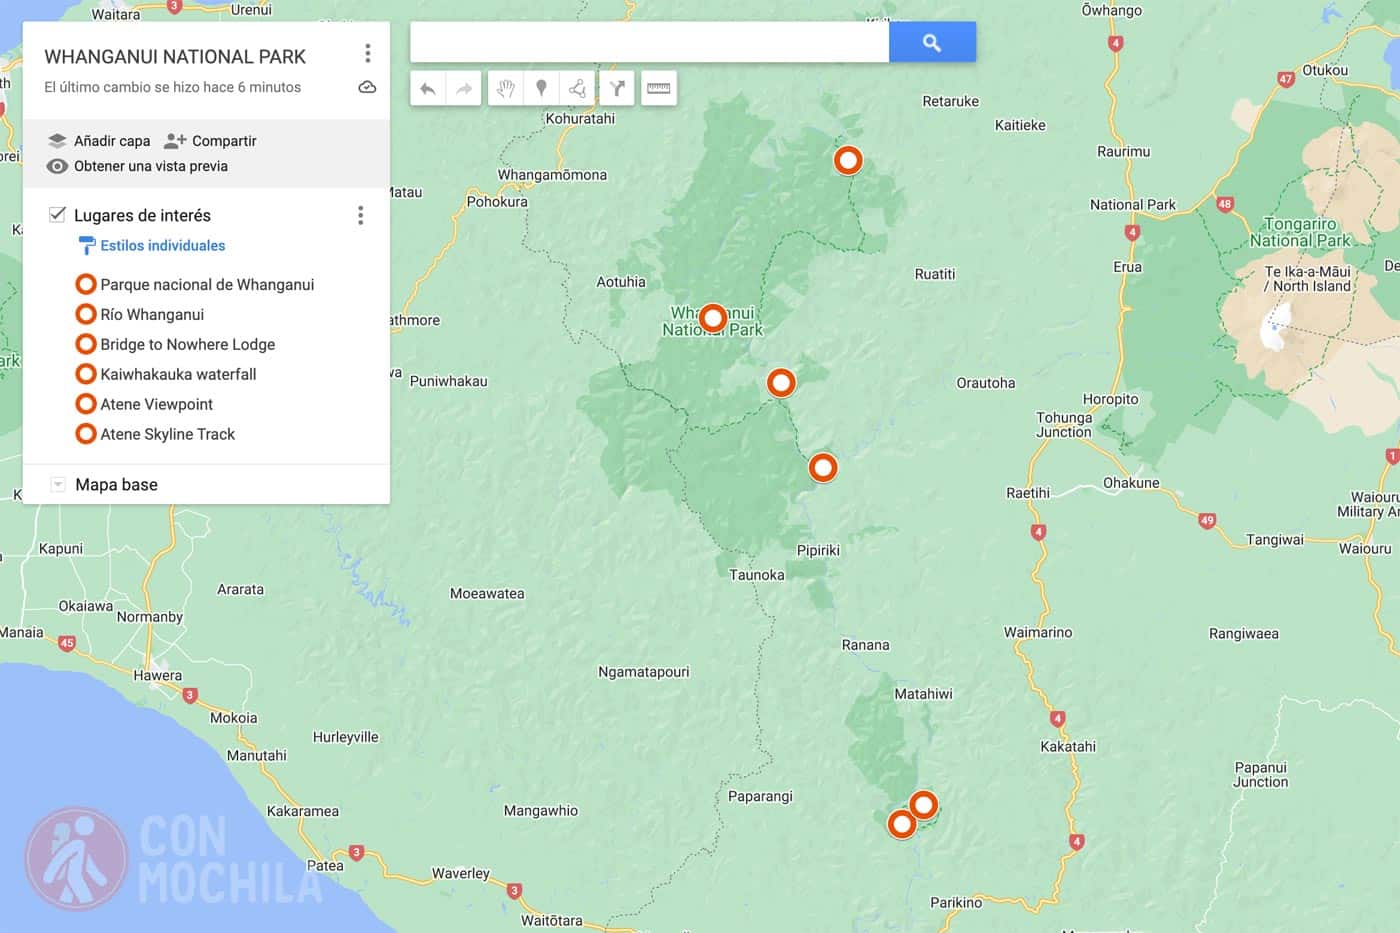Click Obtener una vista previa

coord(151,166)
